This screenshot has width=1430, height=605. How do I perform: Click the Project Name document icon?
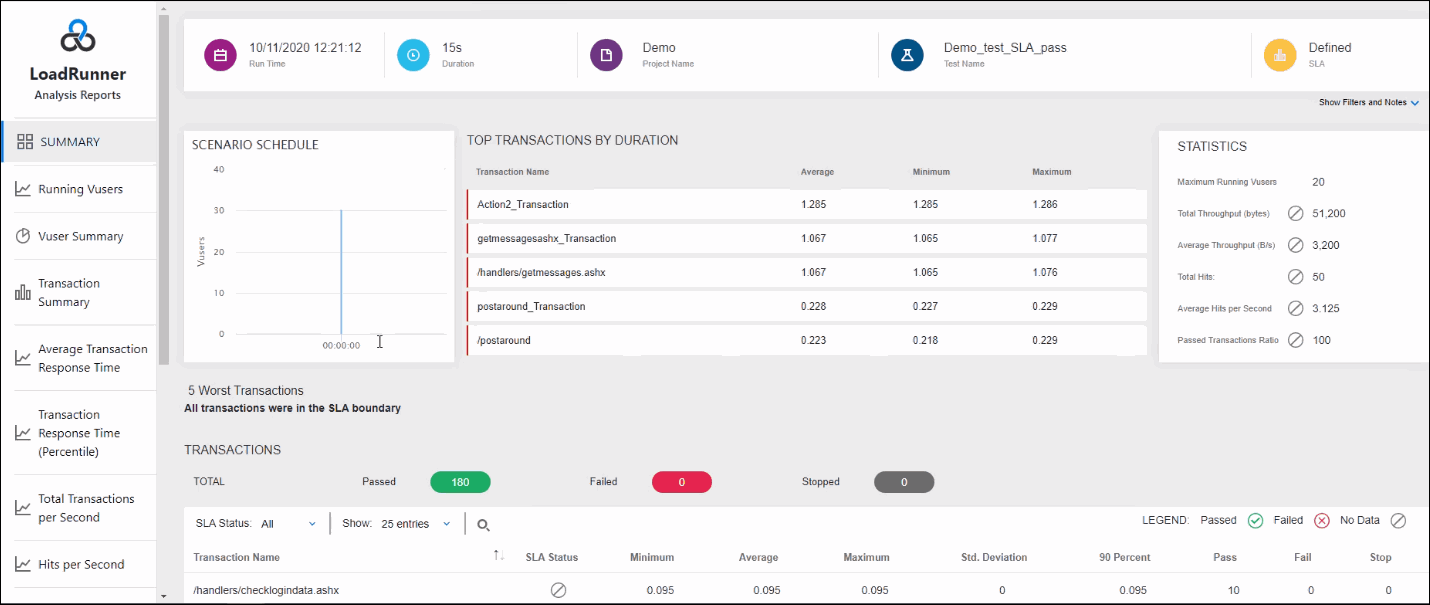[x=606, y=55]
